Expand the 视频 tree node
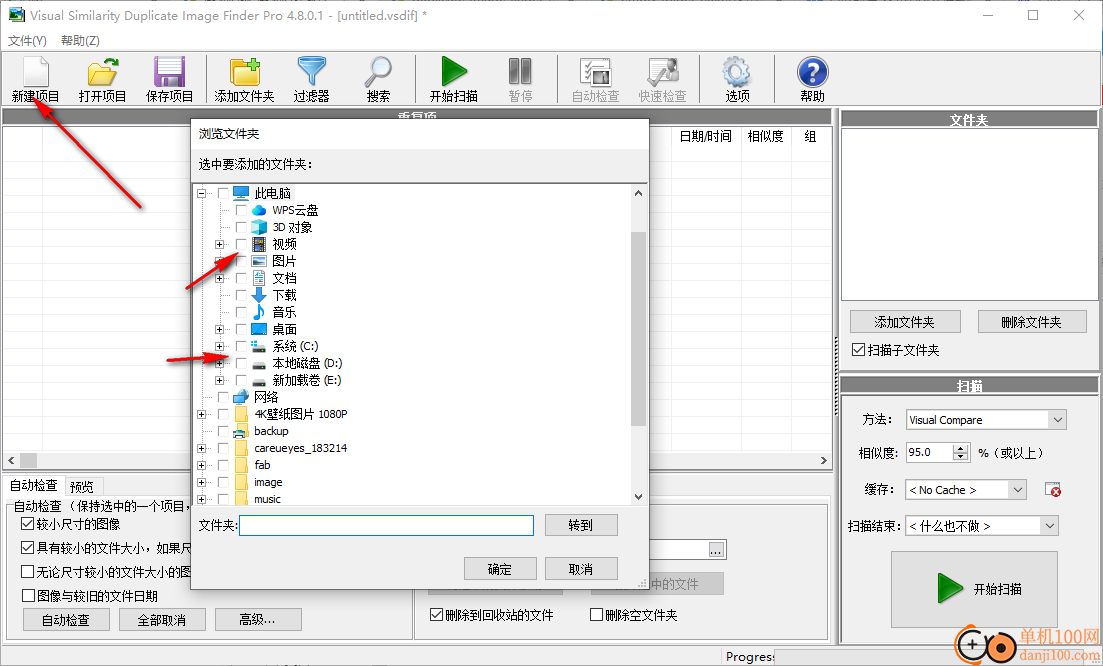The height and width of the screenshot is (666, 1103). pyautogui.click(x=219, y=244)
